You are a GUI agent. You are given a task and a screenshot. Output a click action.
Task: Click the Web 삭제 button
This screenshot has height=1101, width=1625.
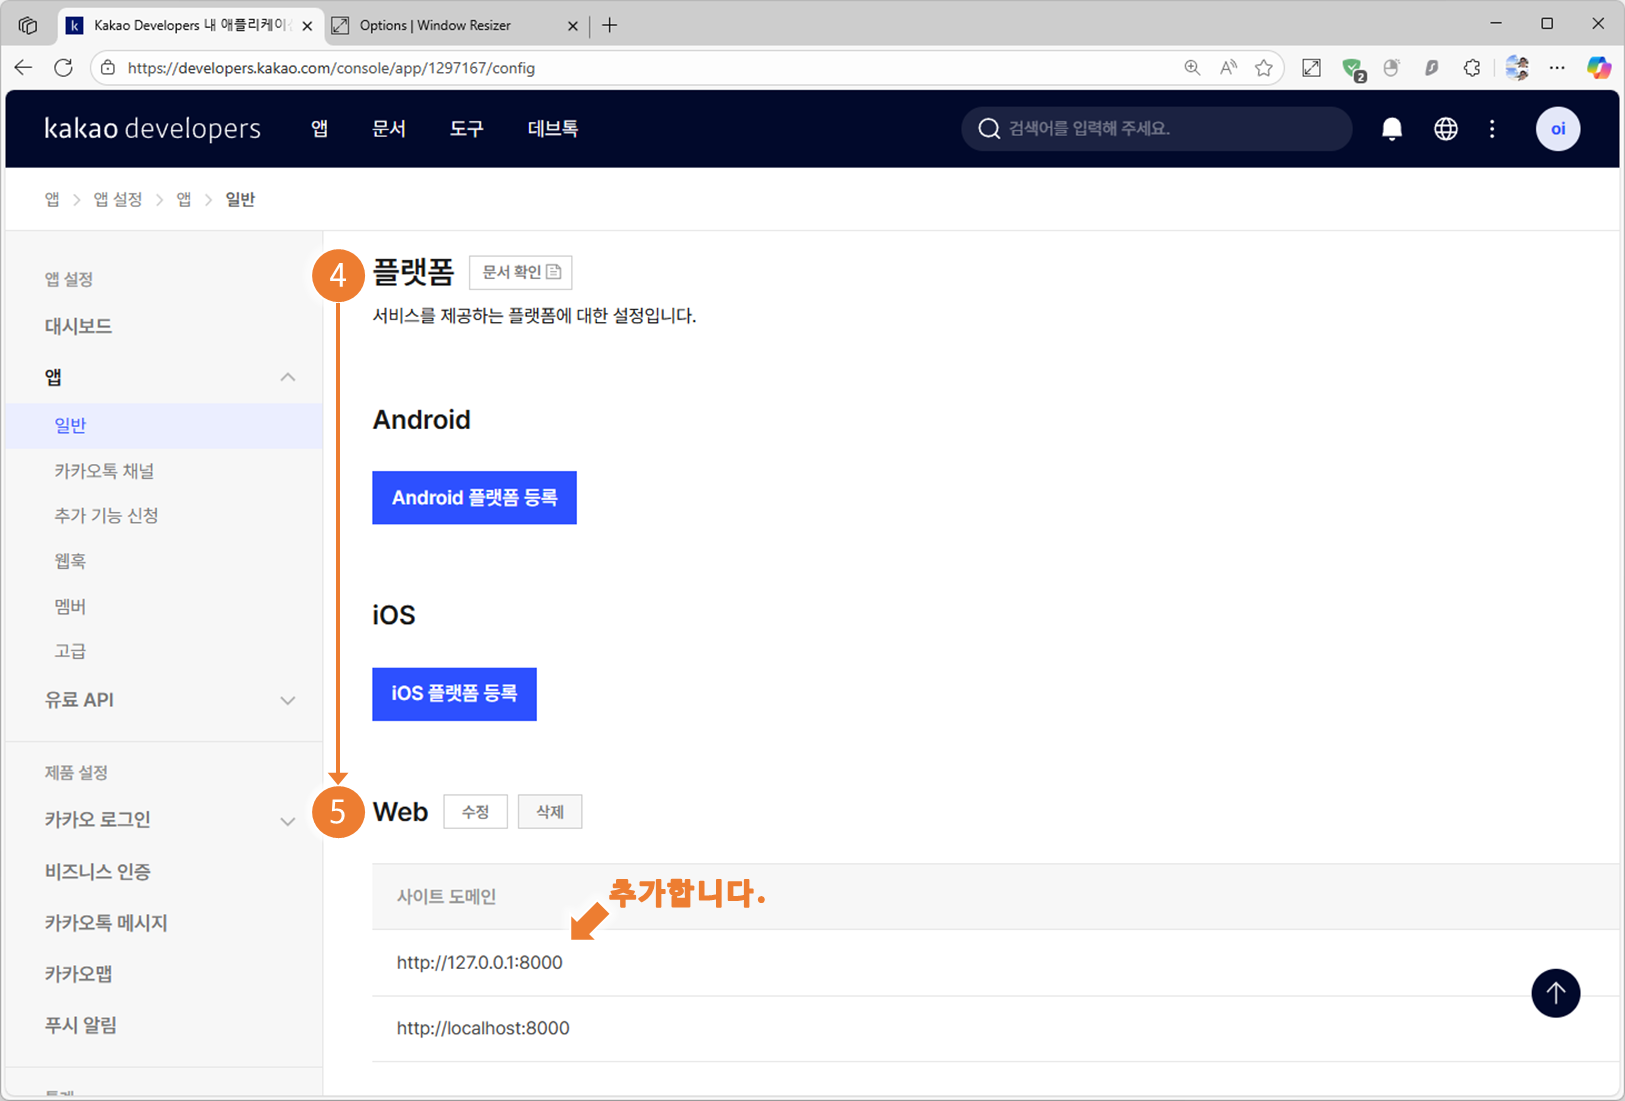click(x=550, y=812)
